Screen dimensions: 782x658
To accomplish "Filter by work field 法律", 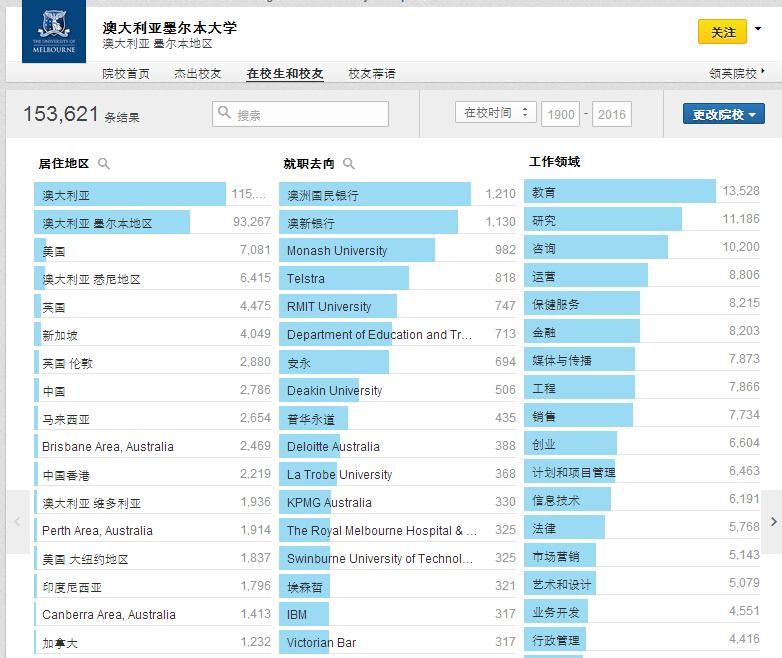I will tap(642, 527).
